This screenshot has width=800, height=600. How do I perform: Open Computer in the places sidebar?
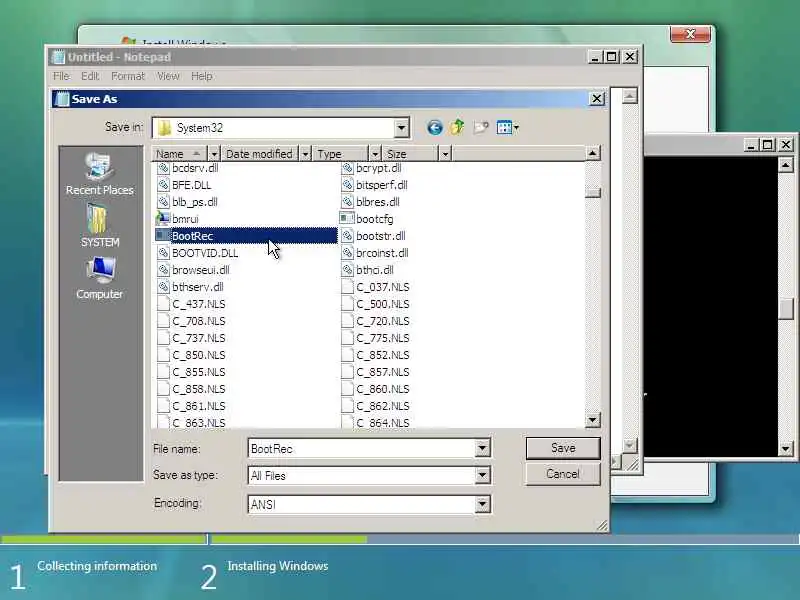tap(99, 278)
